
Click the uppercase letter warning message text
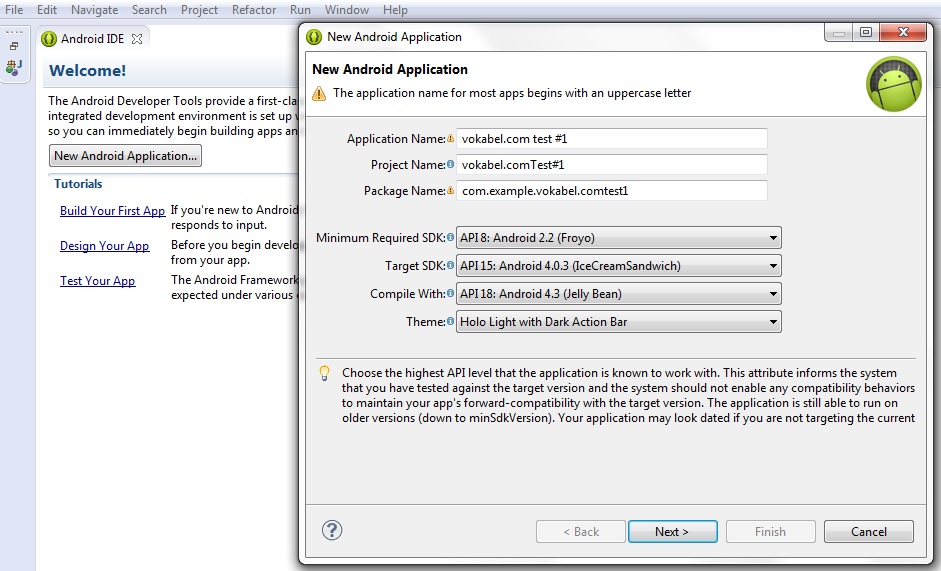[512, 93]
